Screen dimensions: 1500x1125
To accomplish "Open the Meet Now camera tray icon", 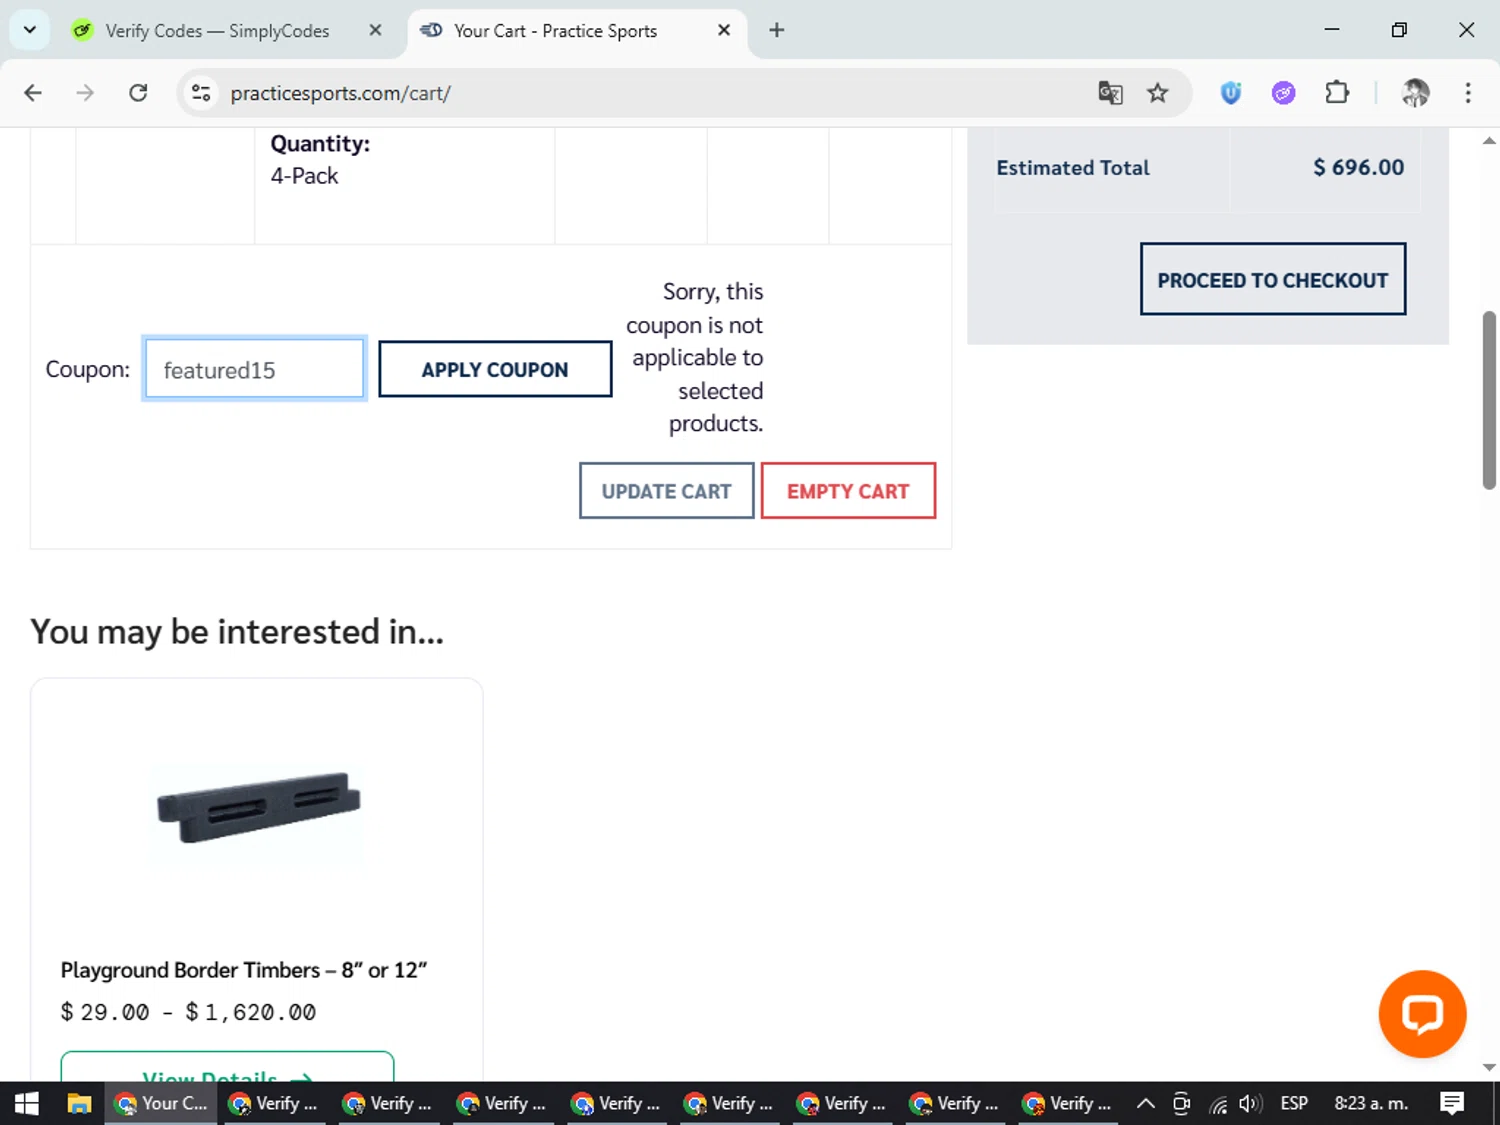I will [1181, 1103].
